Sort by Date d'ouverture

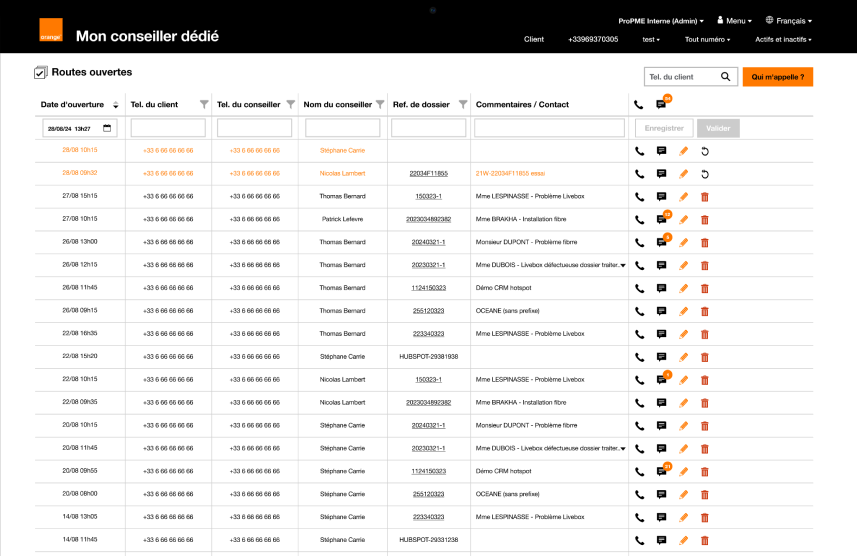pyautogui.click(x=115, y=104)
